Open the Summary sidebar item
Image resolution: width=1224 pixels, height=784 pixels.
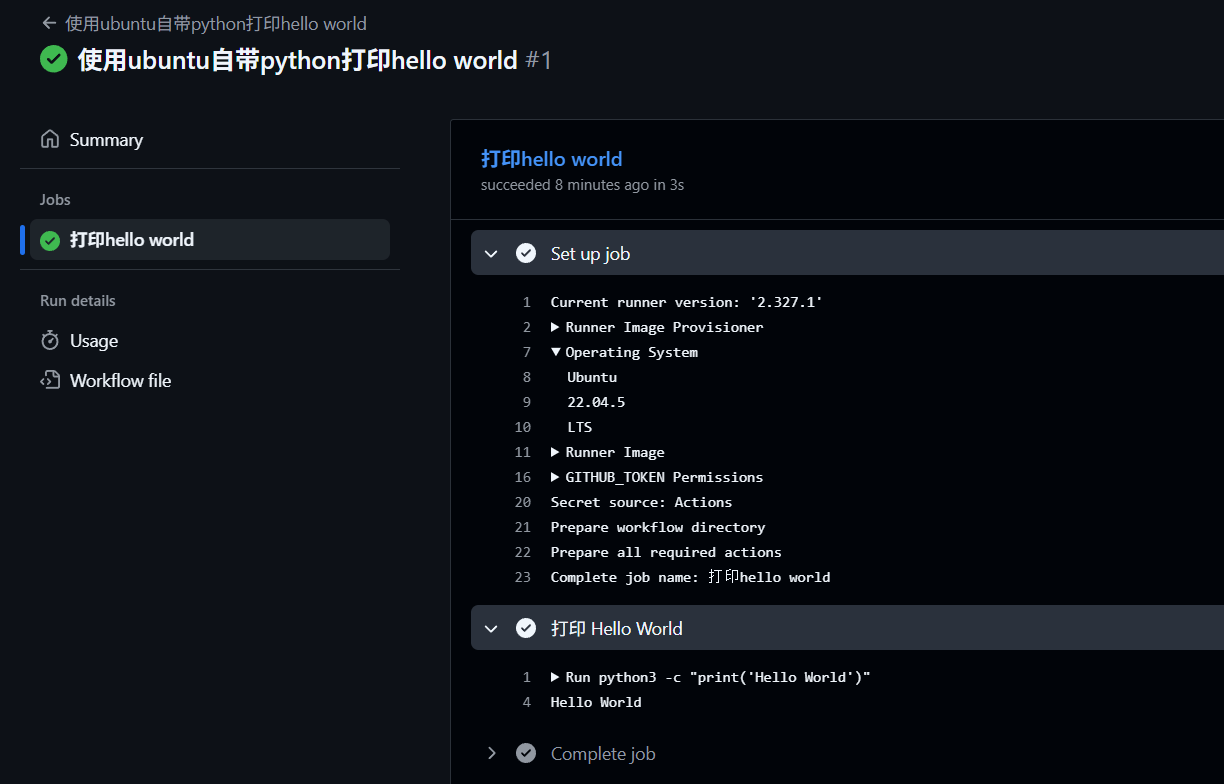(x=106, y=140)
